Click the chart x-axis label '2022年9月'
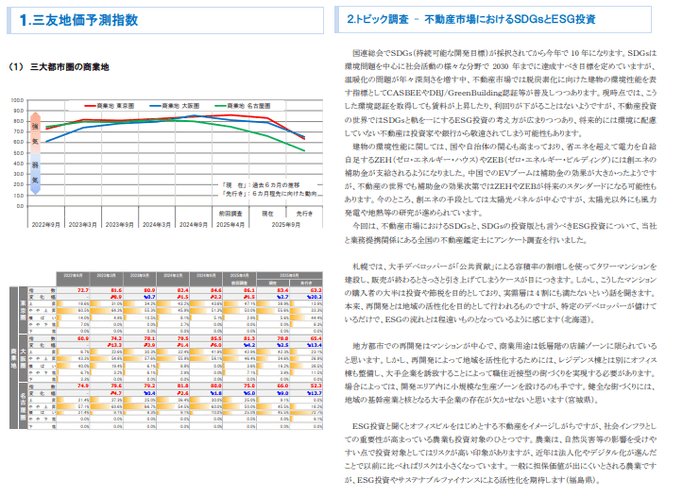This screenshot has height=500, width=700. 46,225
